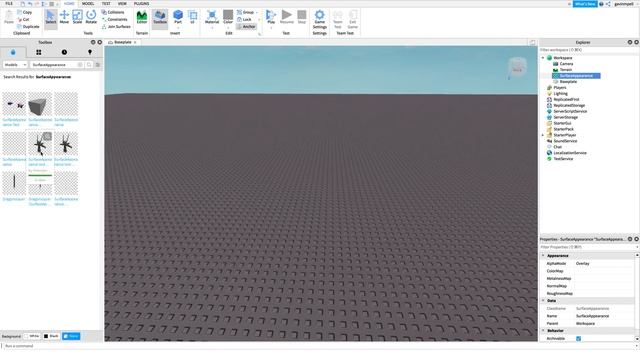The image size is (640, 360).
Task: Open the Terrain Editor
Action: click(142, 18)
